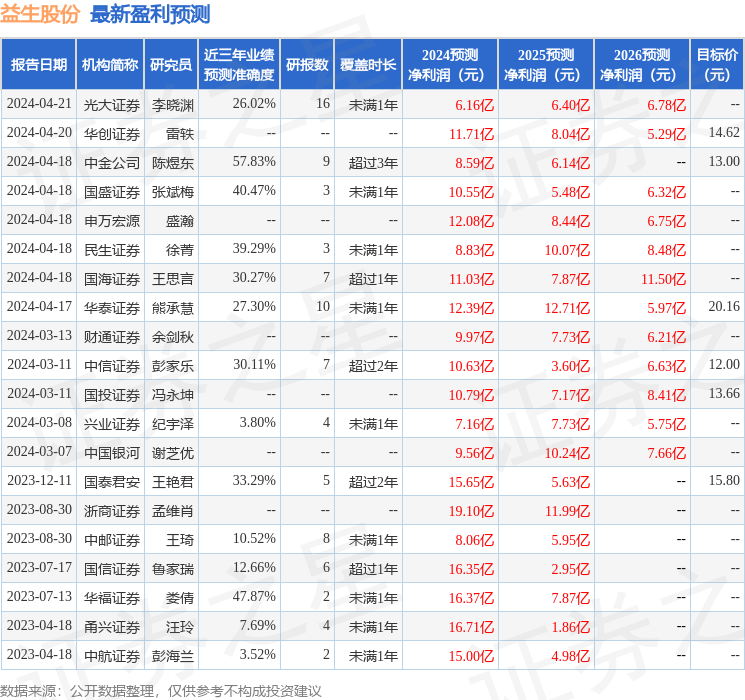Image resolution: width=745 pixels, height=700 pixels.
Task: Click analyst name 陈煜东
Action: [173, 163]
